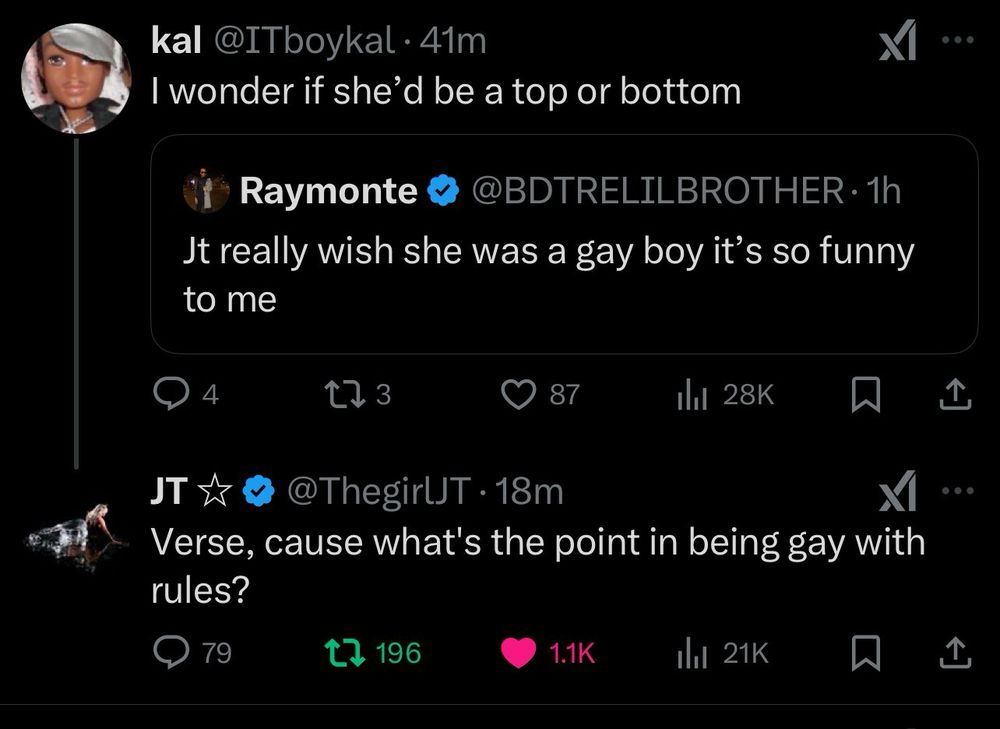
Task: Unlike JT's reply with 1.1K likes
Action: point(519,653)
